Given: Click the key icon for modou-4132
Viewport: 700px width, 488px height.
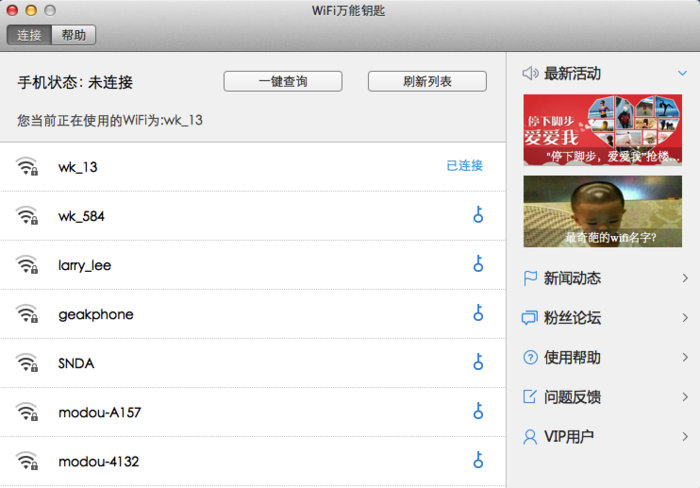Looking at the screenshot, I should pyautogui.click(x=477, y=460).
